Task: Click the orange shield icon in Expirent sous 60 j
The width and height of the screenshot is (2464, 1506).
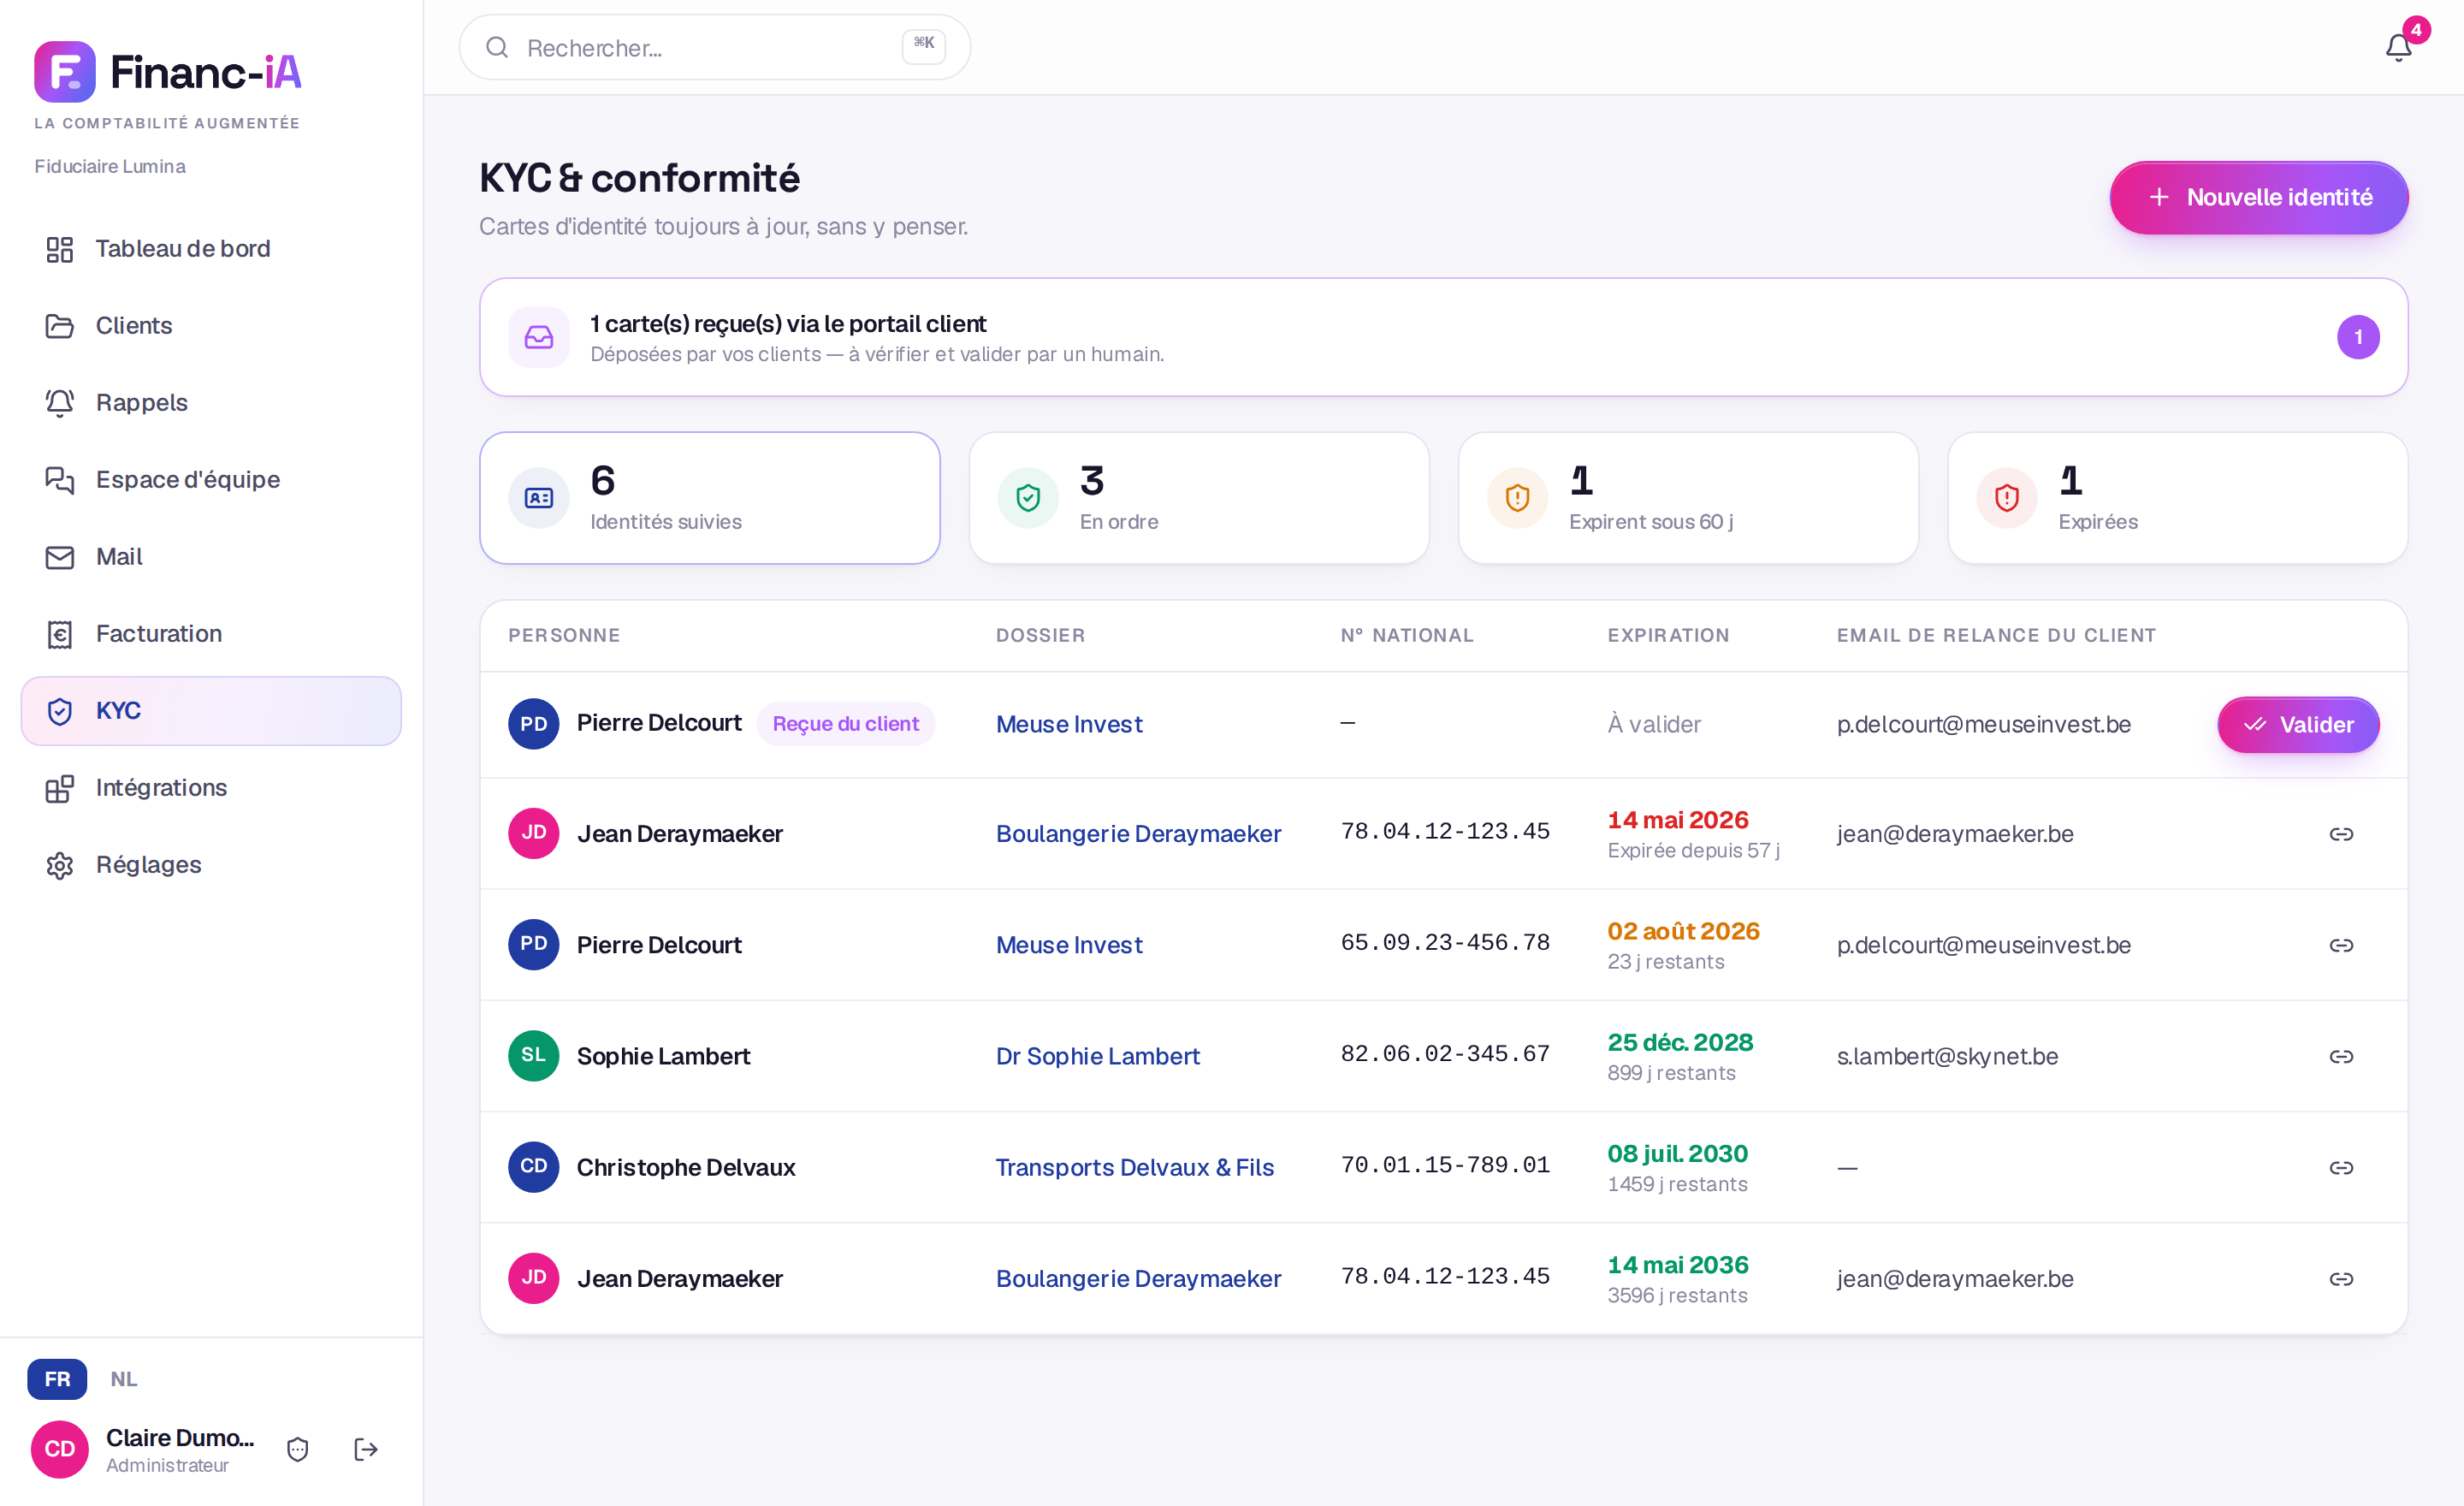Action: point(1517,498)
